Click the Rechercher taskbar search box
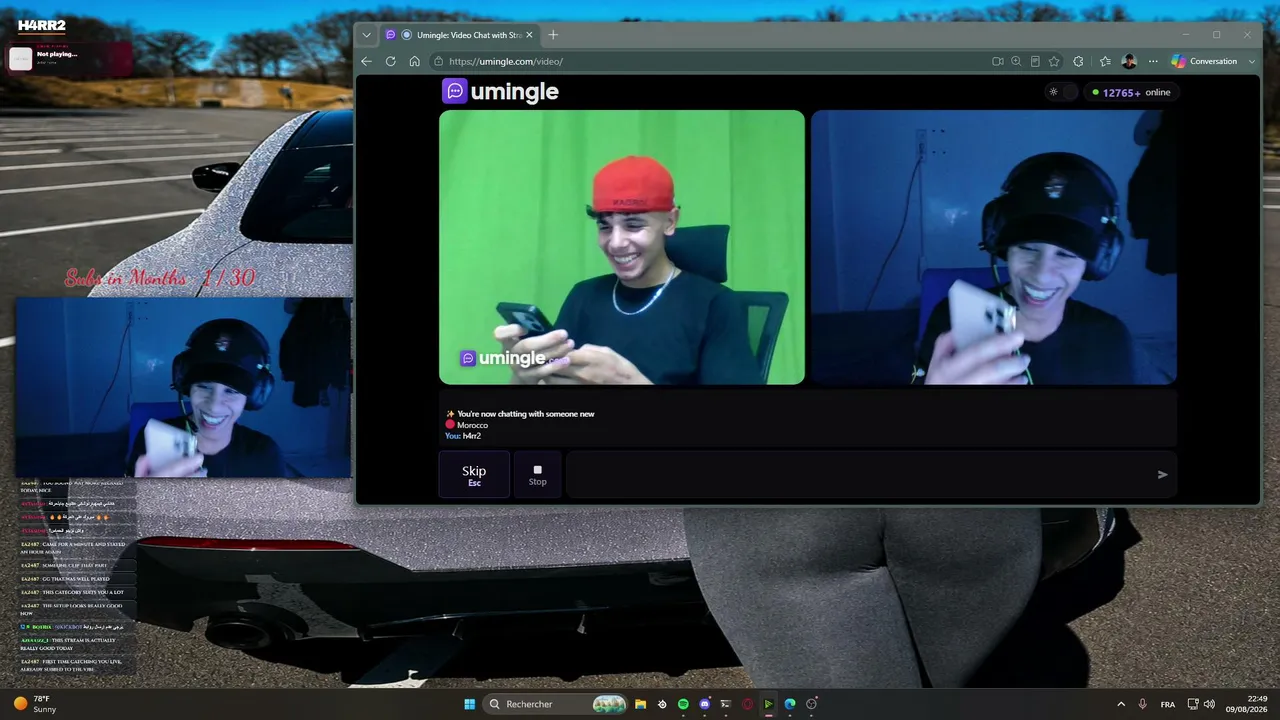This screenshot has height=720, width=1280. pyautogui.click(x=556, y=704)
